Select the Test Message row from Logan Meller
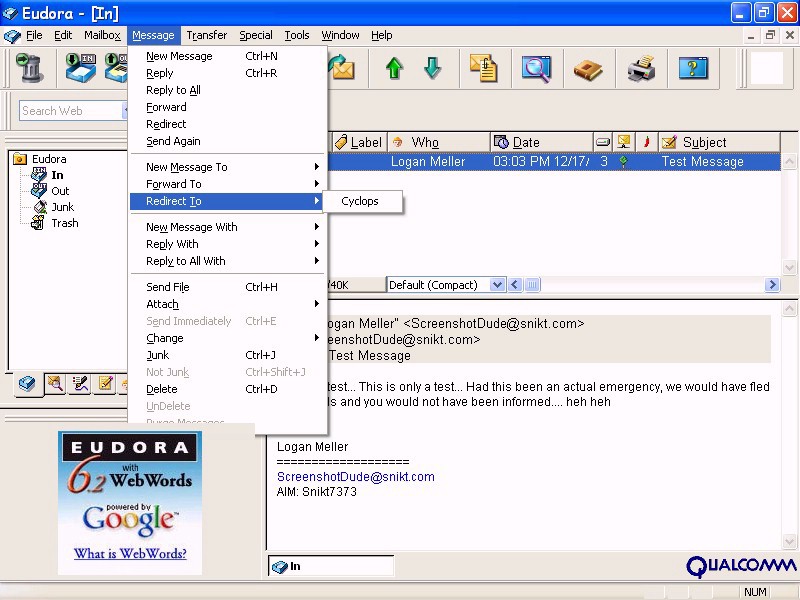 (553, 162)
